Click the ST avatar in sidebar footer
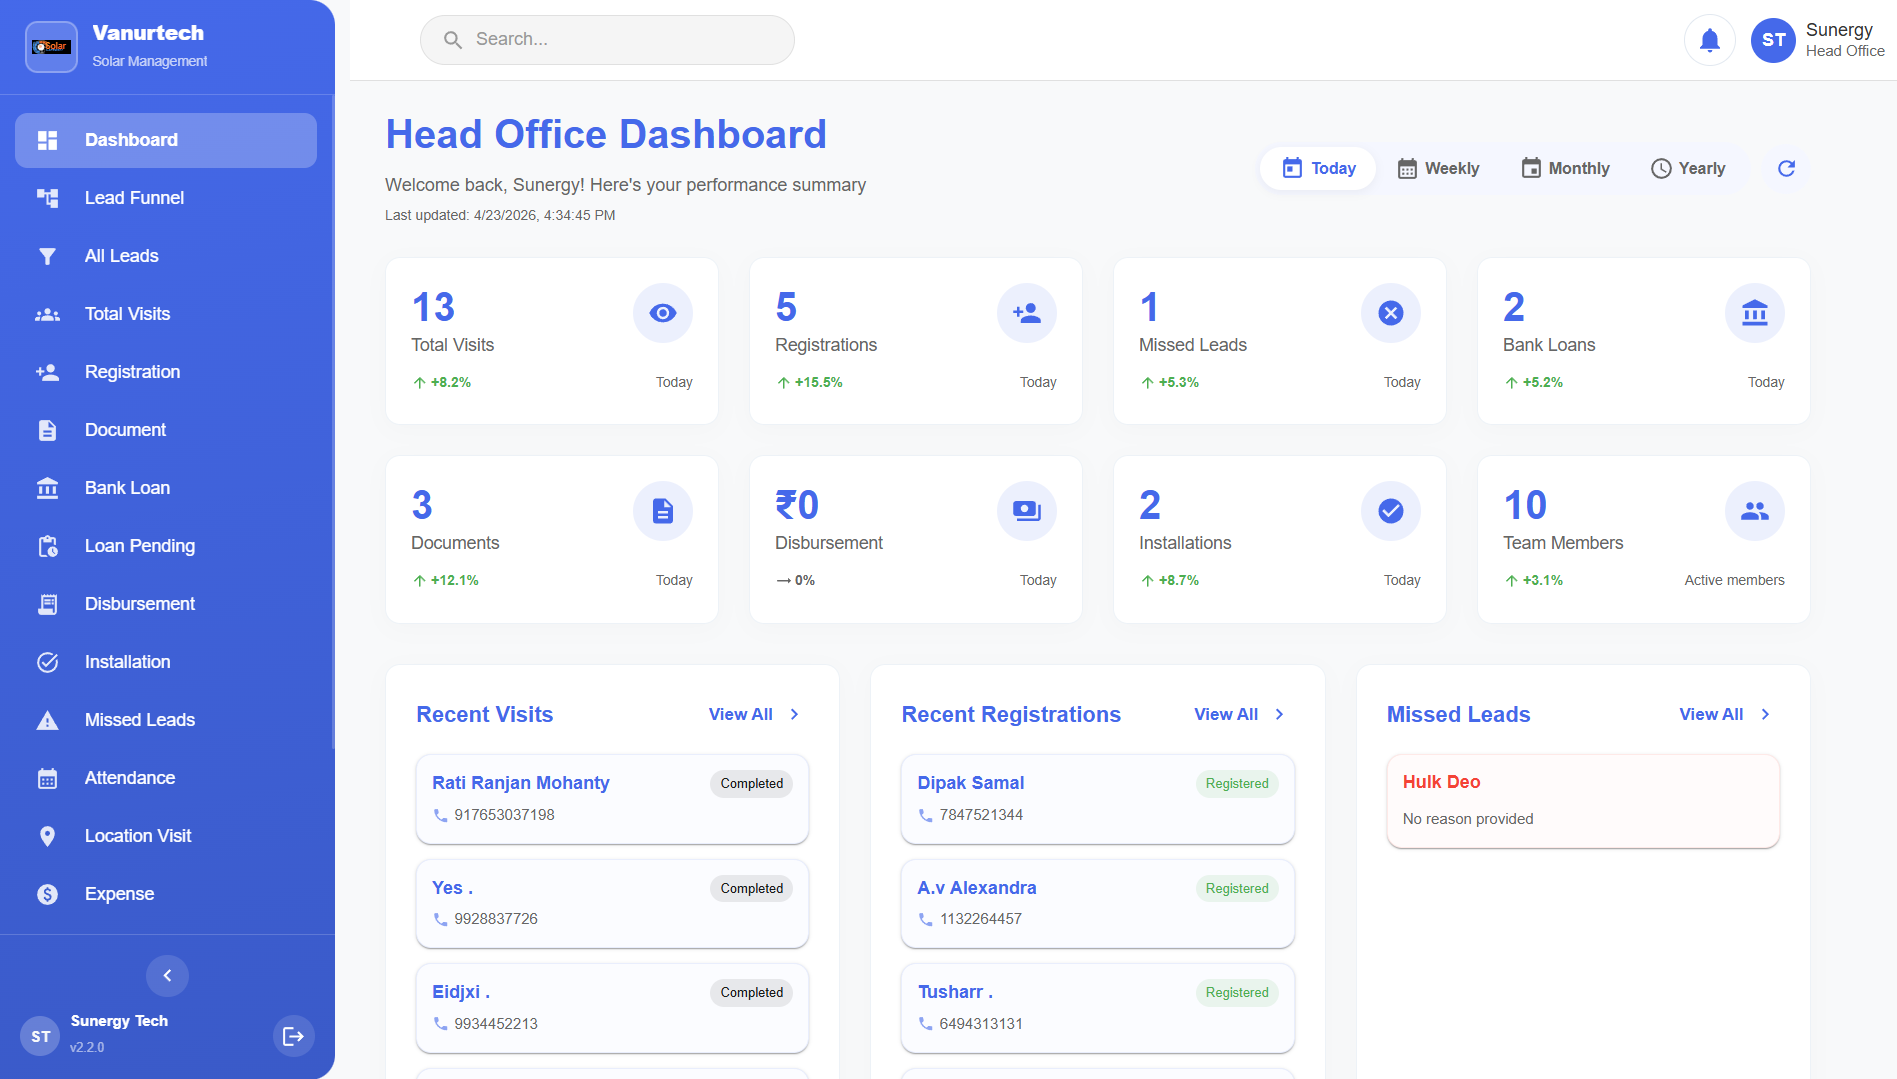Viewport: 1897px width, 1079px height. 40,1036
